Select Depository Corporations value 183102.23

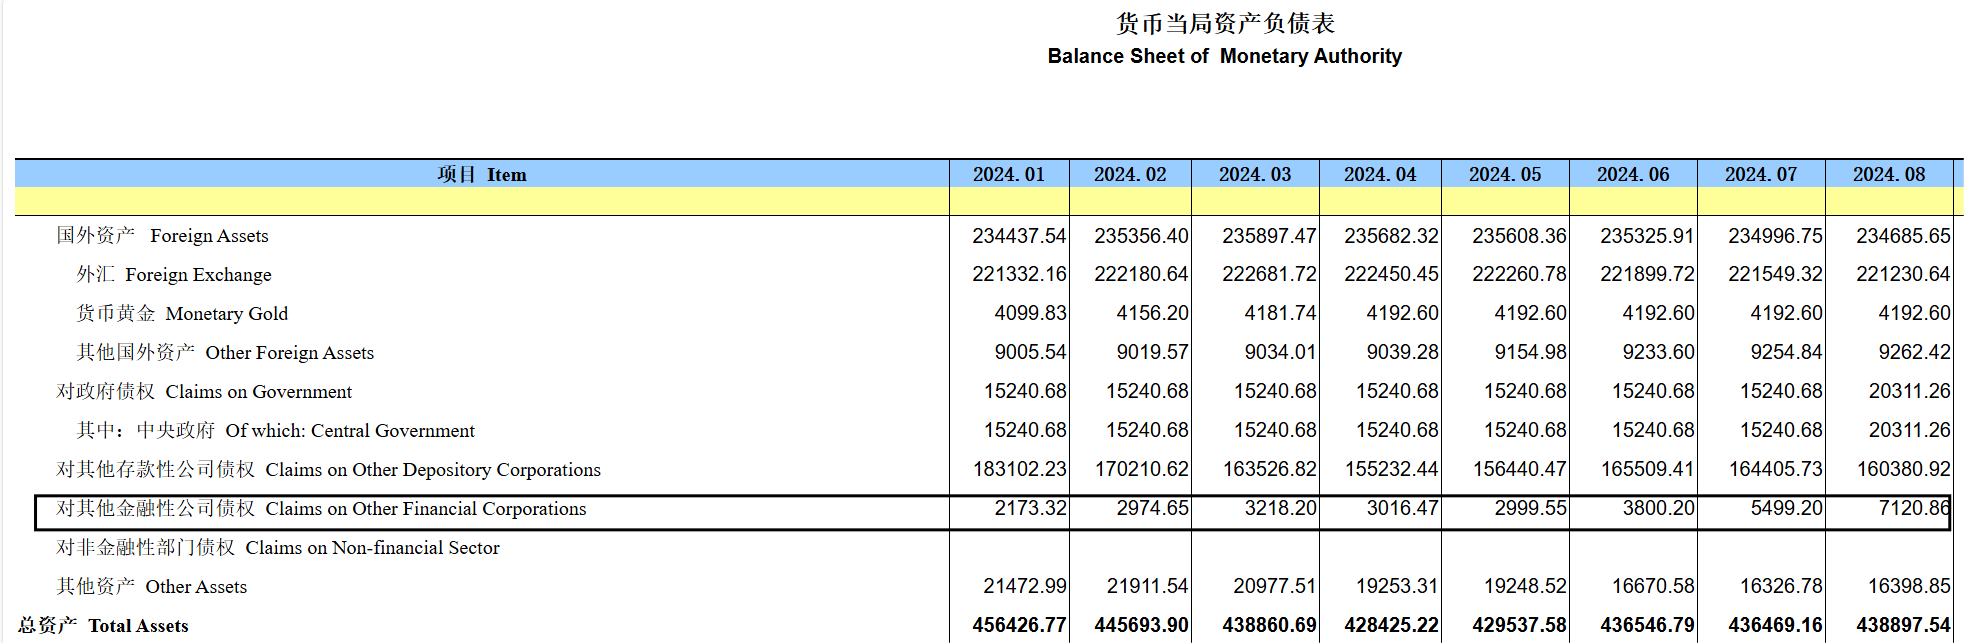pyautogui.click(x=1019, y=469)
